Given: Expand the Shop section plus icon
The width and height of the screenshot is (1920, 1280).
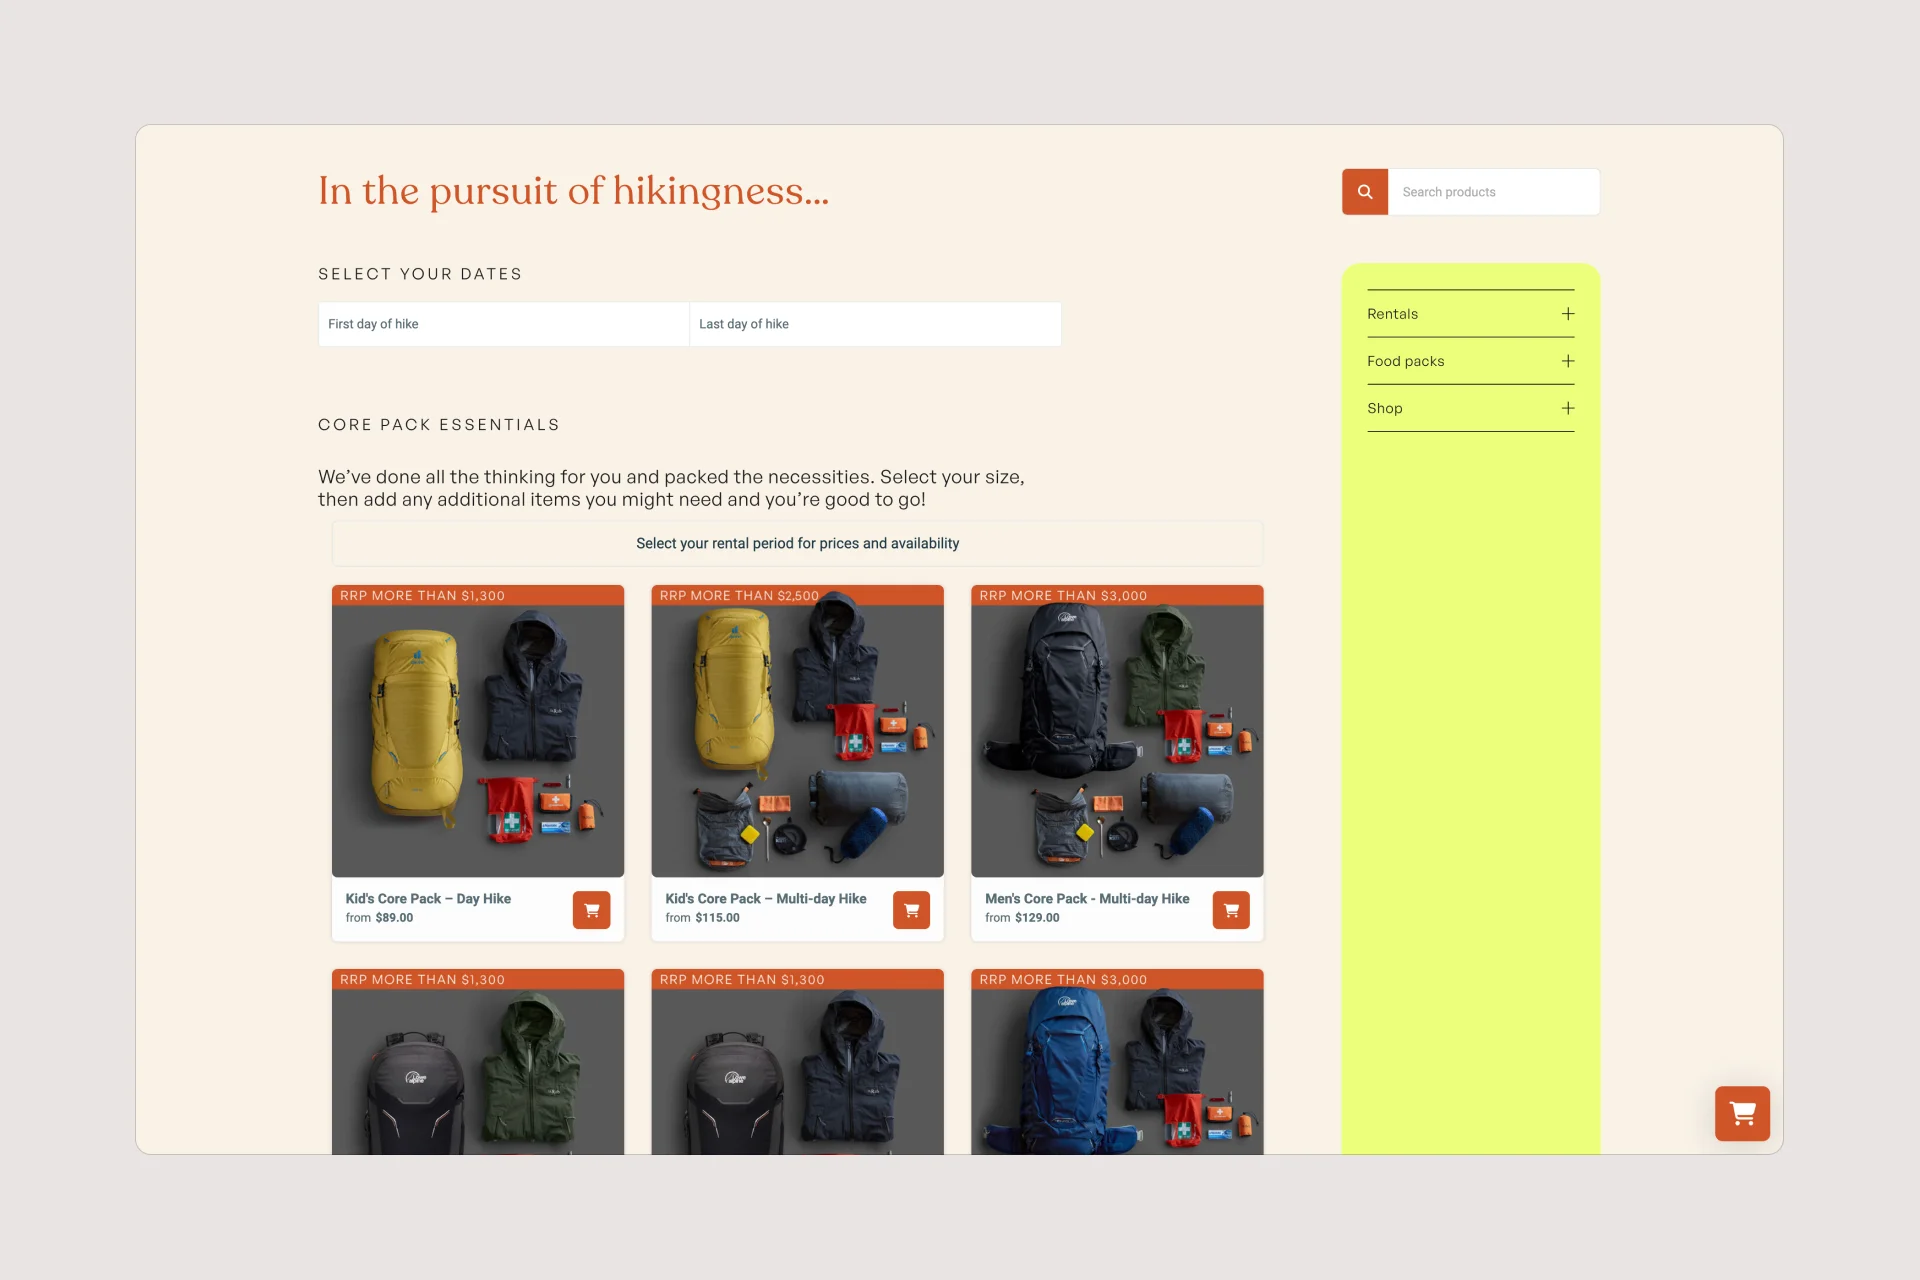Looking at the screenshot, I should point(1568,408).
